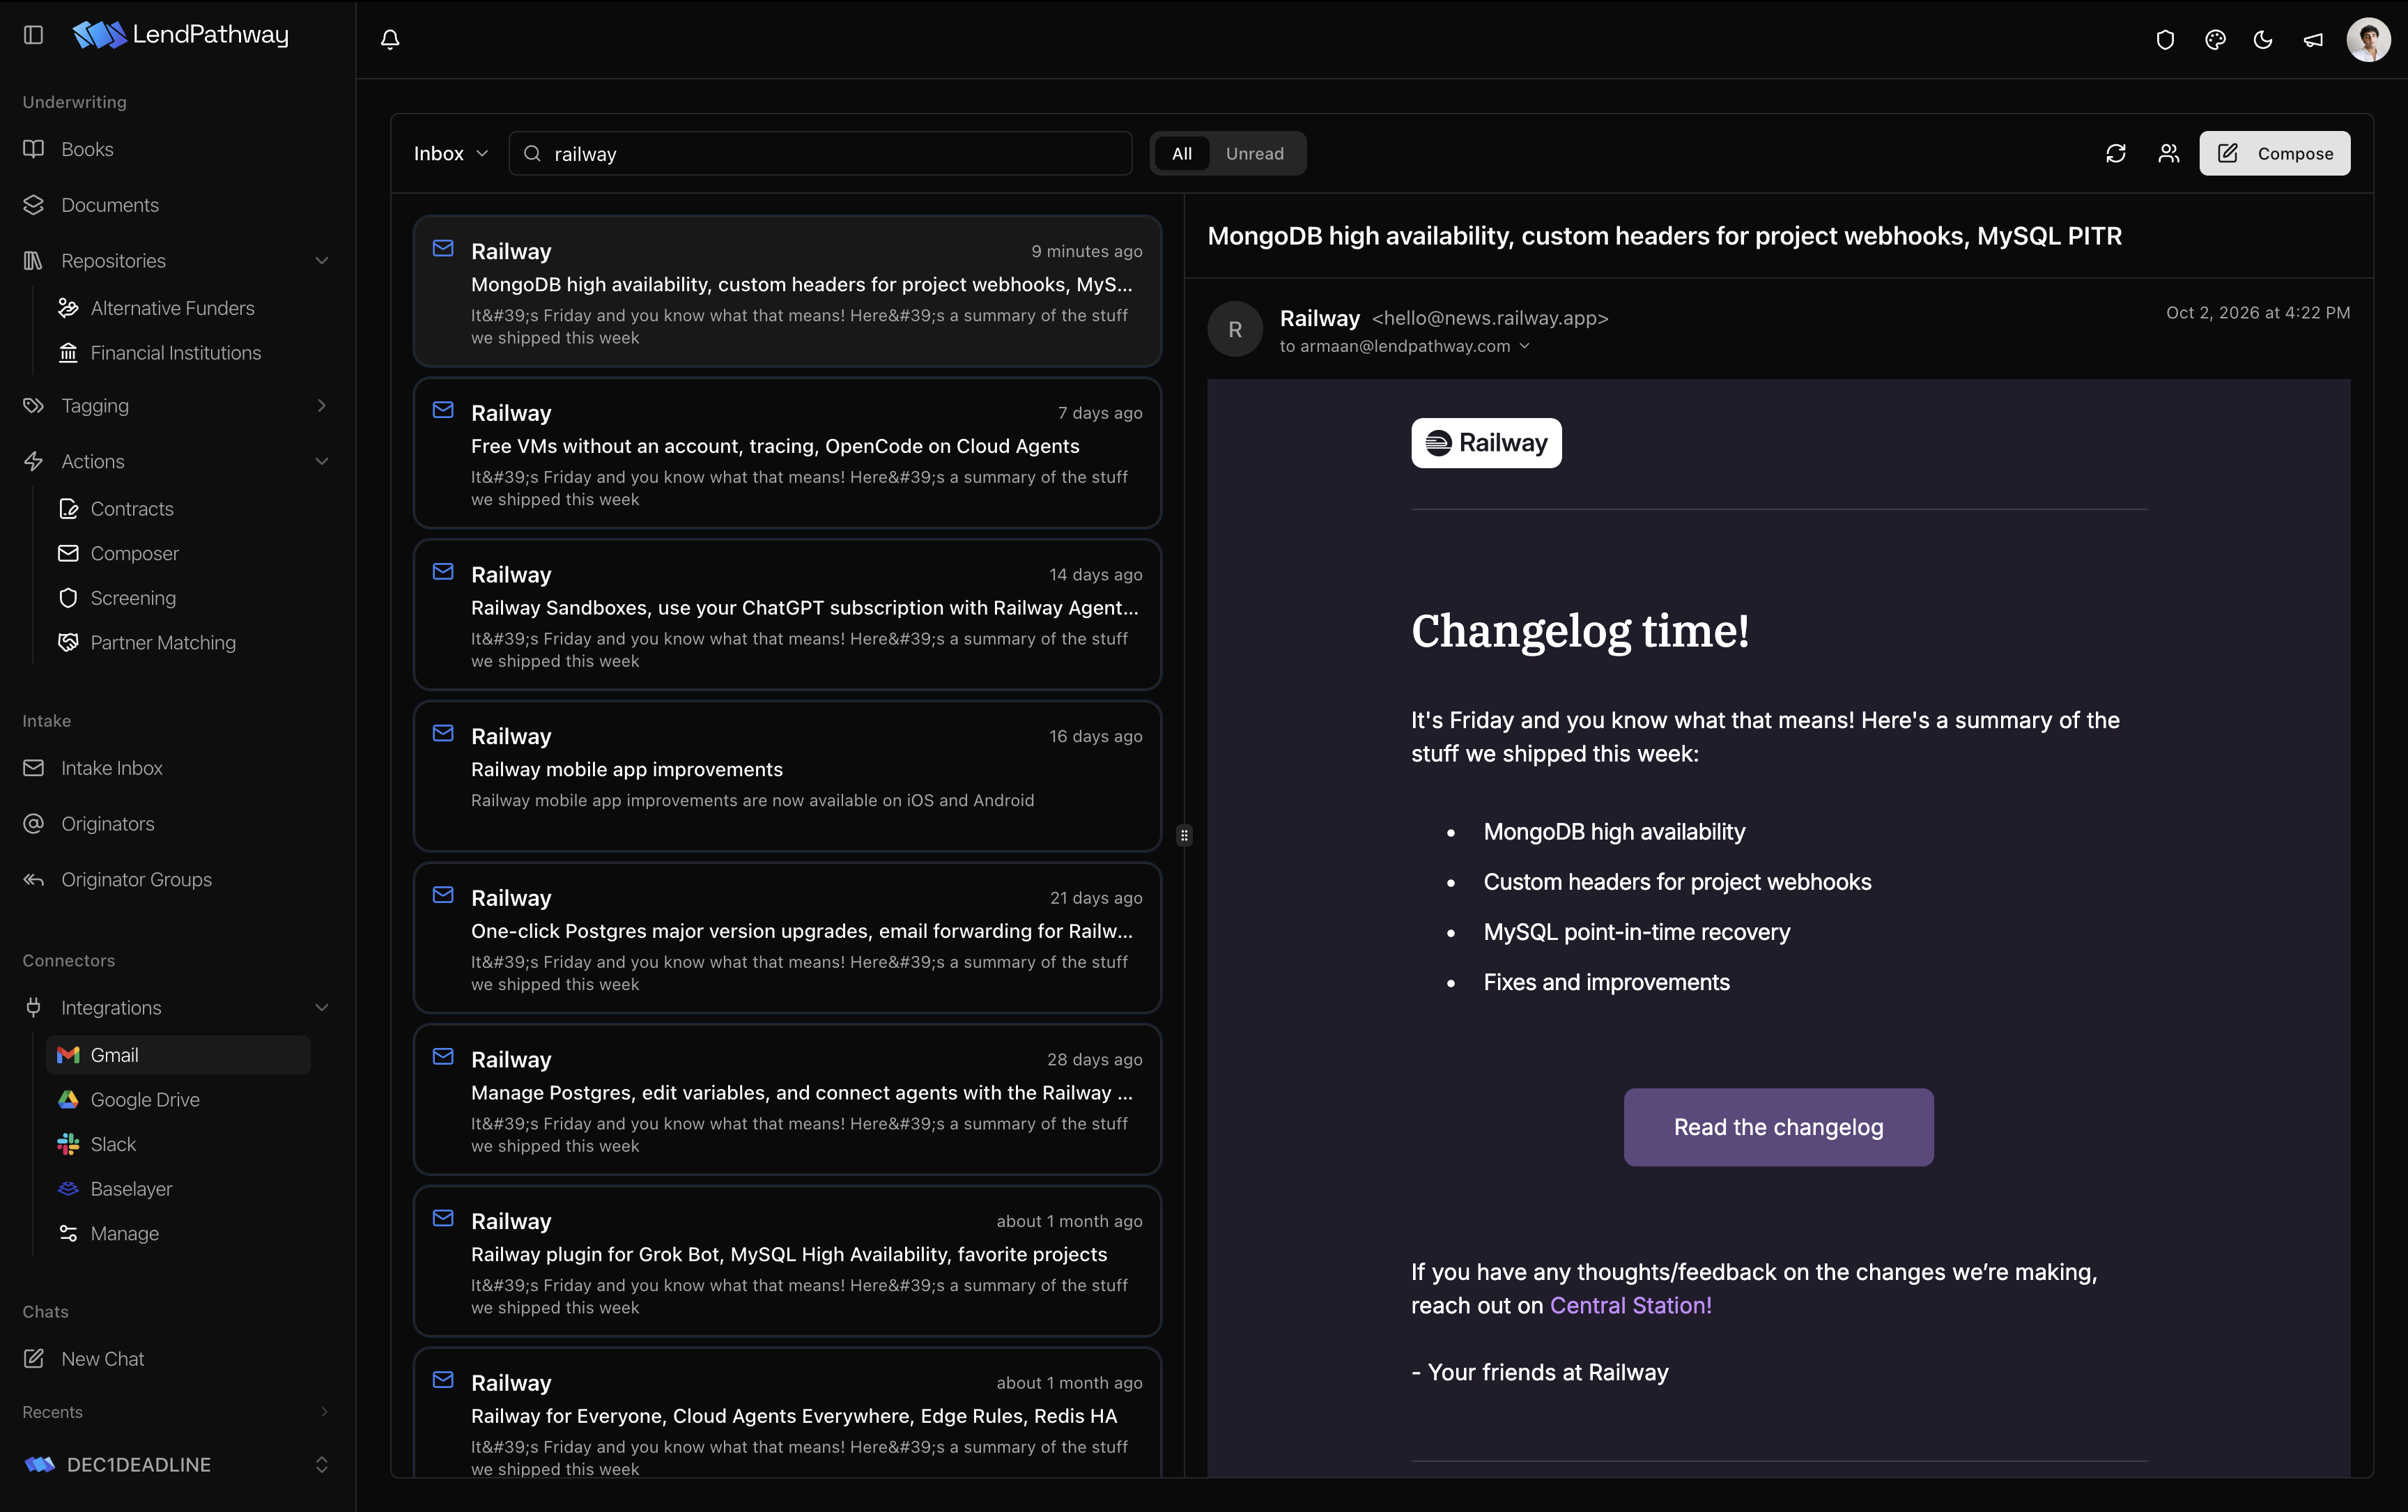This screenshot has width=2408, height=1512.
Task: Open Alternative Funders repository
Action: [x=172, y=308]
